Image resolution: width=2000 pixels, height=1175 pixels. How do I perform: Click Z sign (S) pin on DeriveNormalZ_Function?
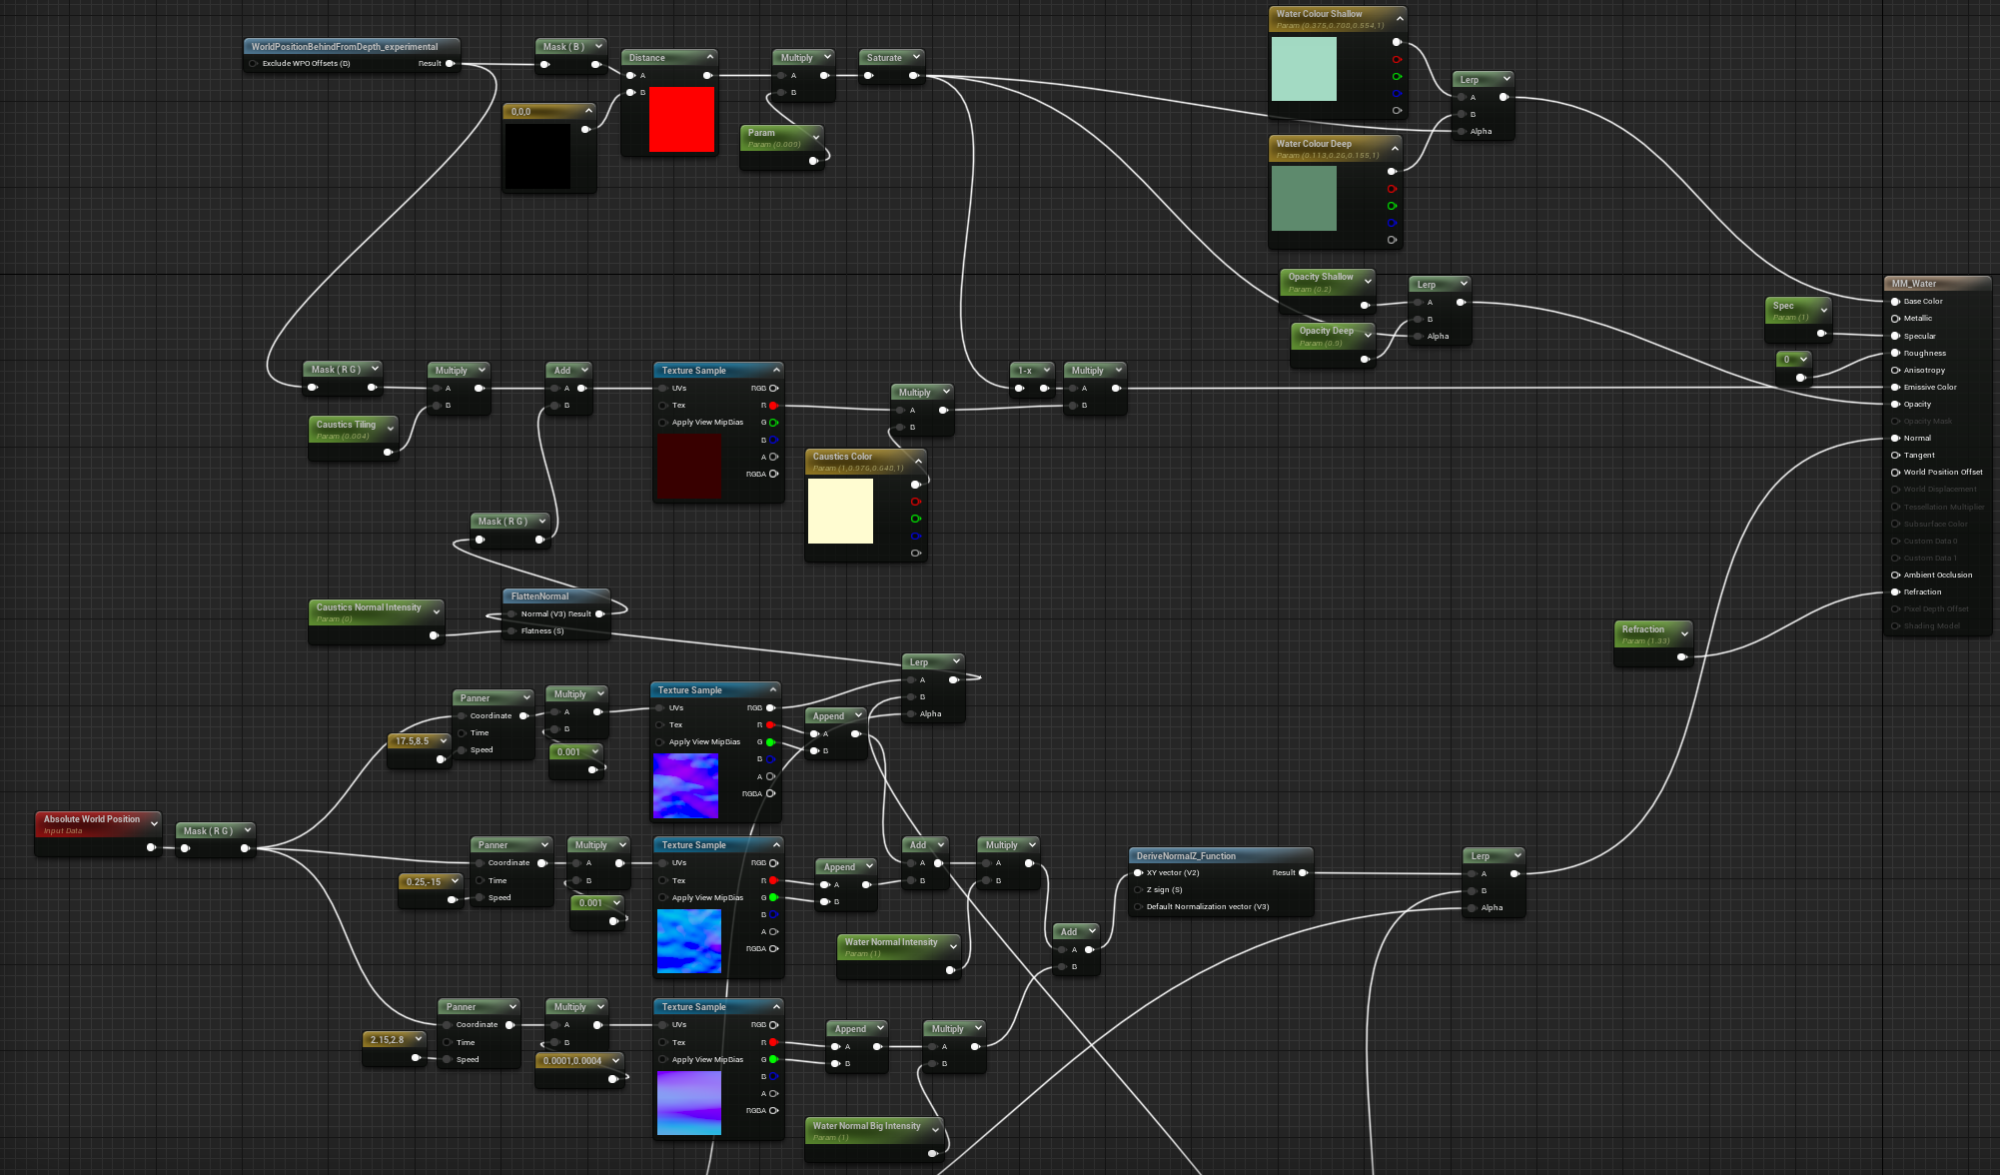pyautogui.click(x=1138, y=890)
